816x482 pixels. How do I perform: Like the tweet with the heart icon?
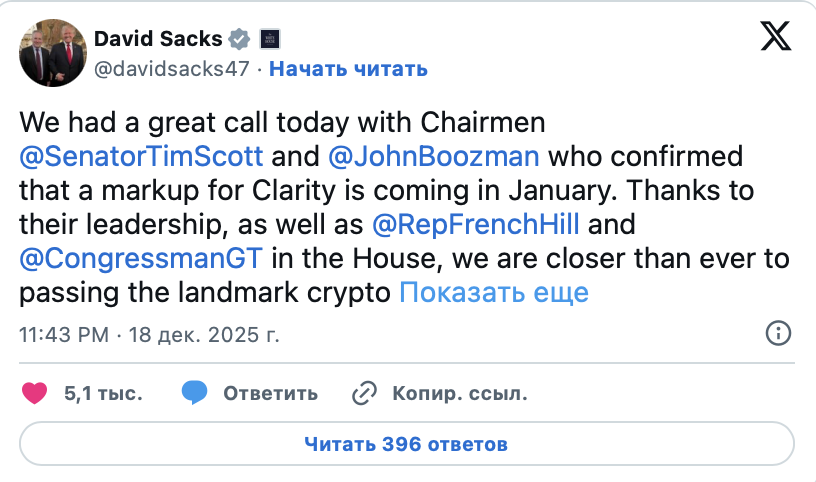tap(35, 393)
